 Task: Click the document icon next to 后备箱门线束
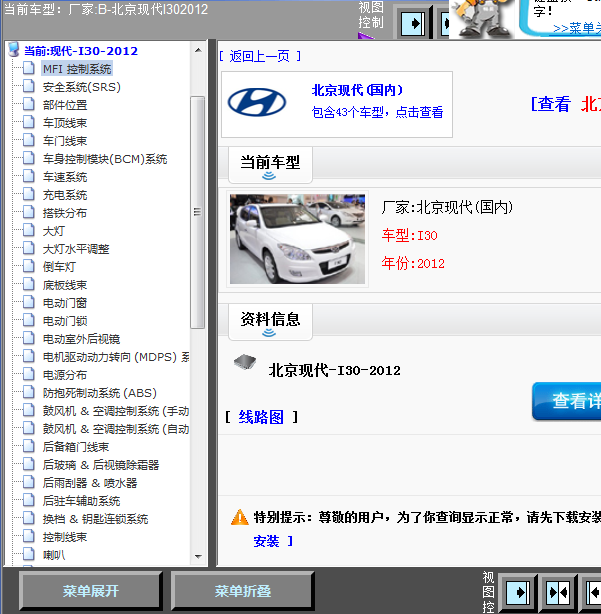coord(29,446)
